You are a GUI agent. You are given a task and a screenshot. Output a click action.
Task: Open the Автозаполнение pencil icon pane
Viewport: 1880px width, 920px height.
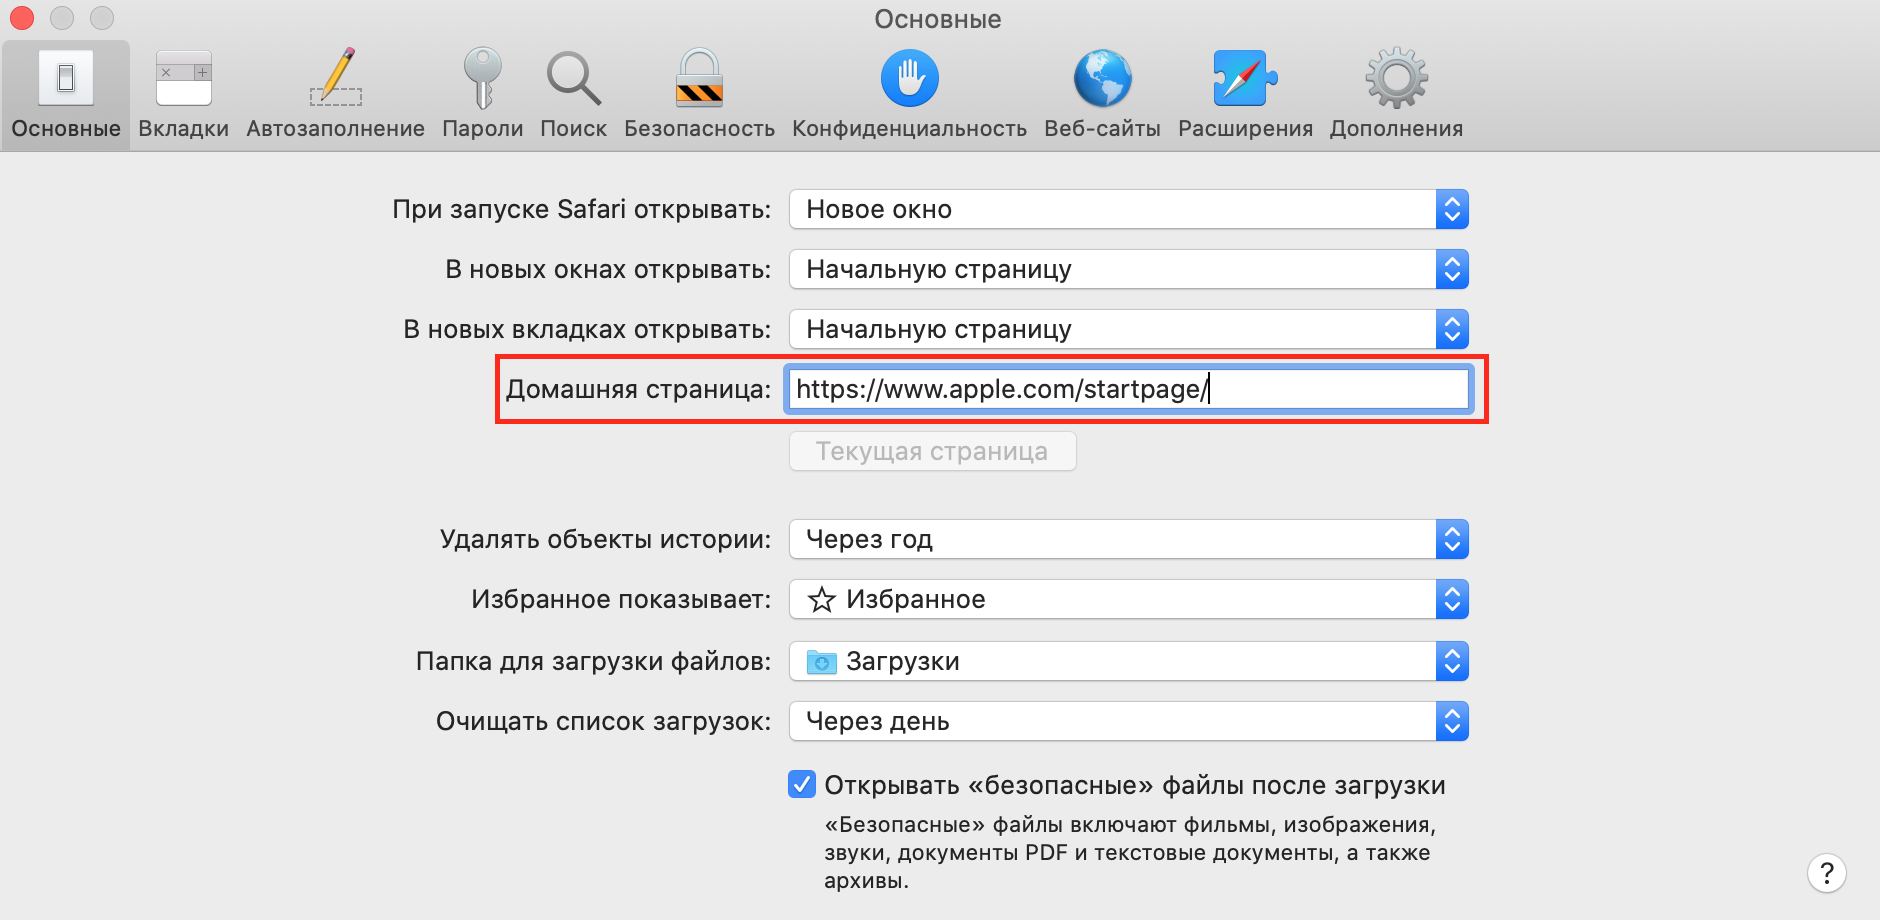coord(336,77)
